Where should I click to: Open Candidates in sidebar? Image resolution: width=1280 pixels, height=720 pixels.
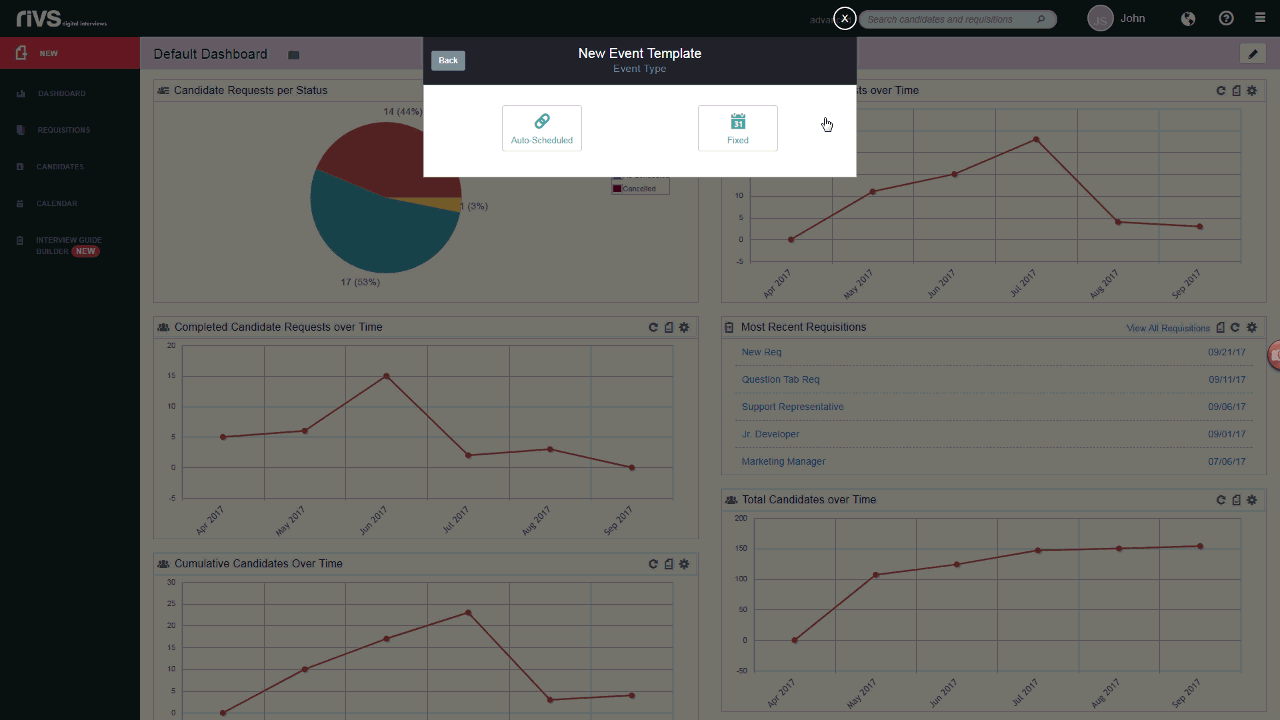point(60,167)
